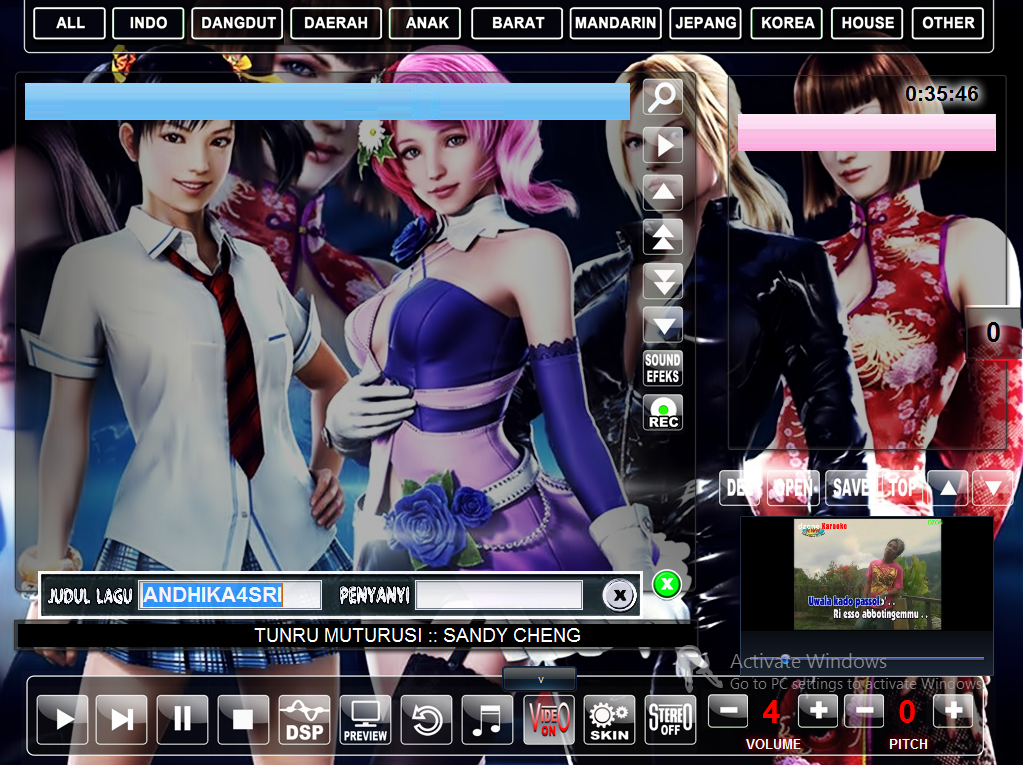The width and height of the screenshot is (1023, 765).
Task: Click pink highlighted playlist row
Action: (866, 132)
